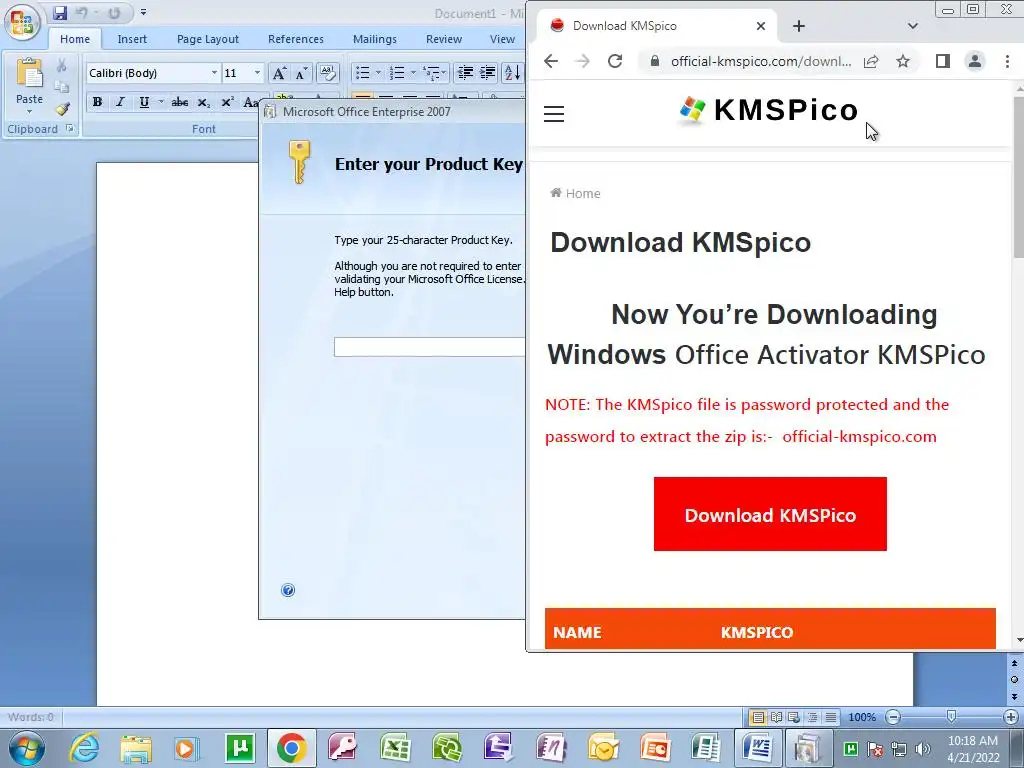Click the Bullets list icon
Screen dimensions: 1024x768
(363, 72)
